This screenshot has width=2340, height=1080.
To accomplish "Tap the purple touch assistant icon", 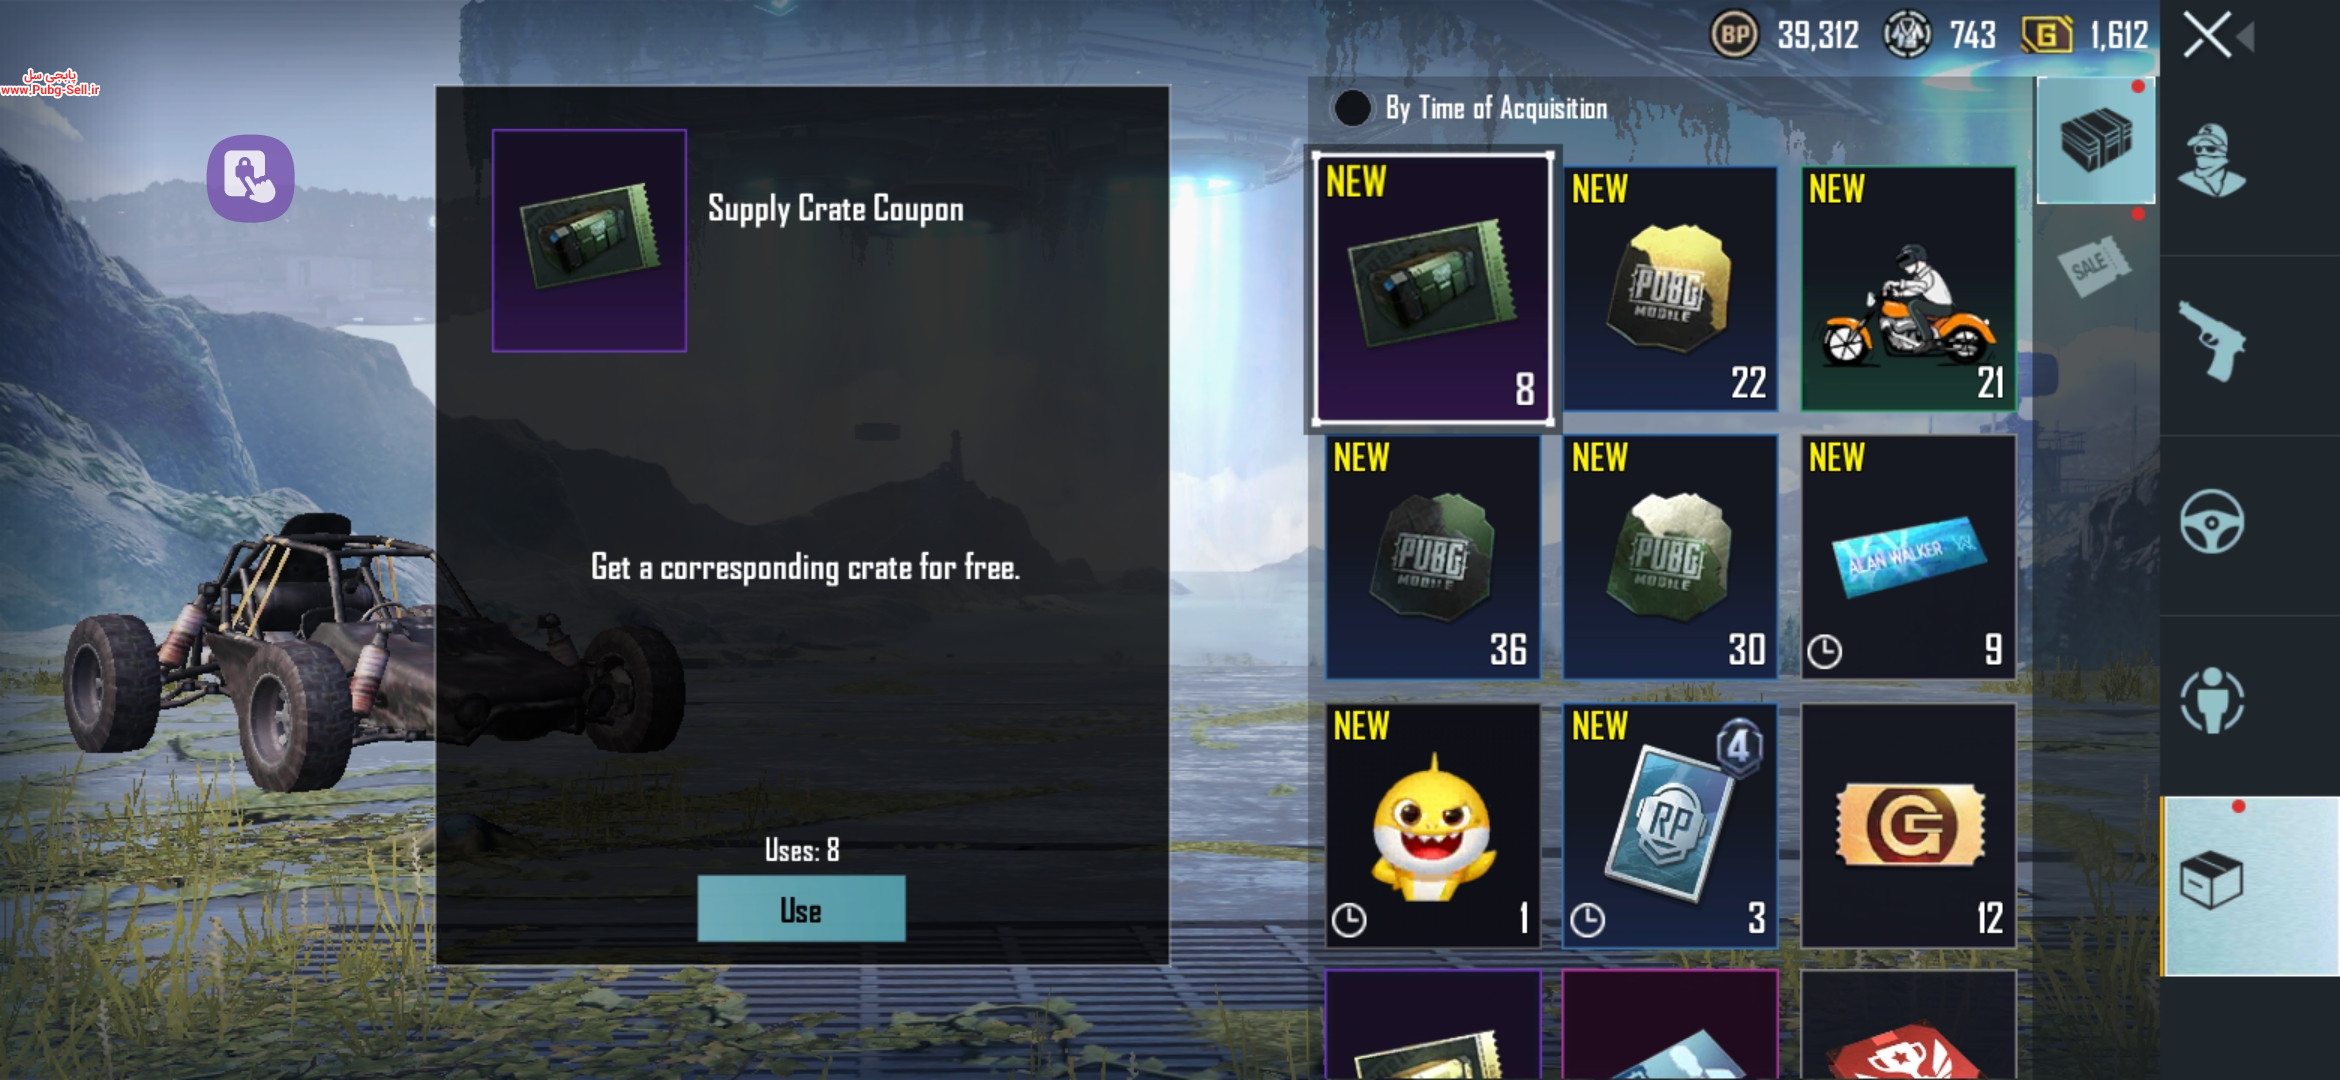I will (x=250, y=178).
